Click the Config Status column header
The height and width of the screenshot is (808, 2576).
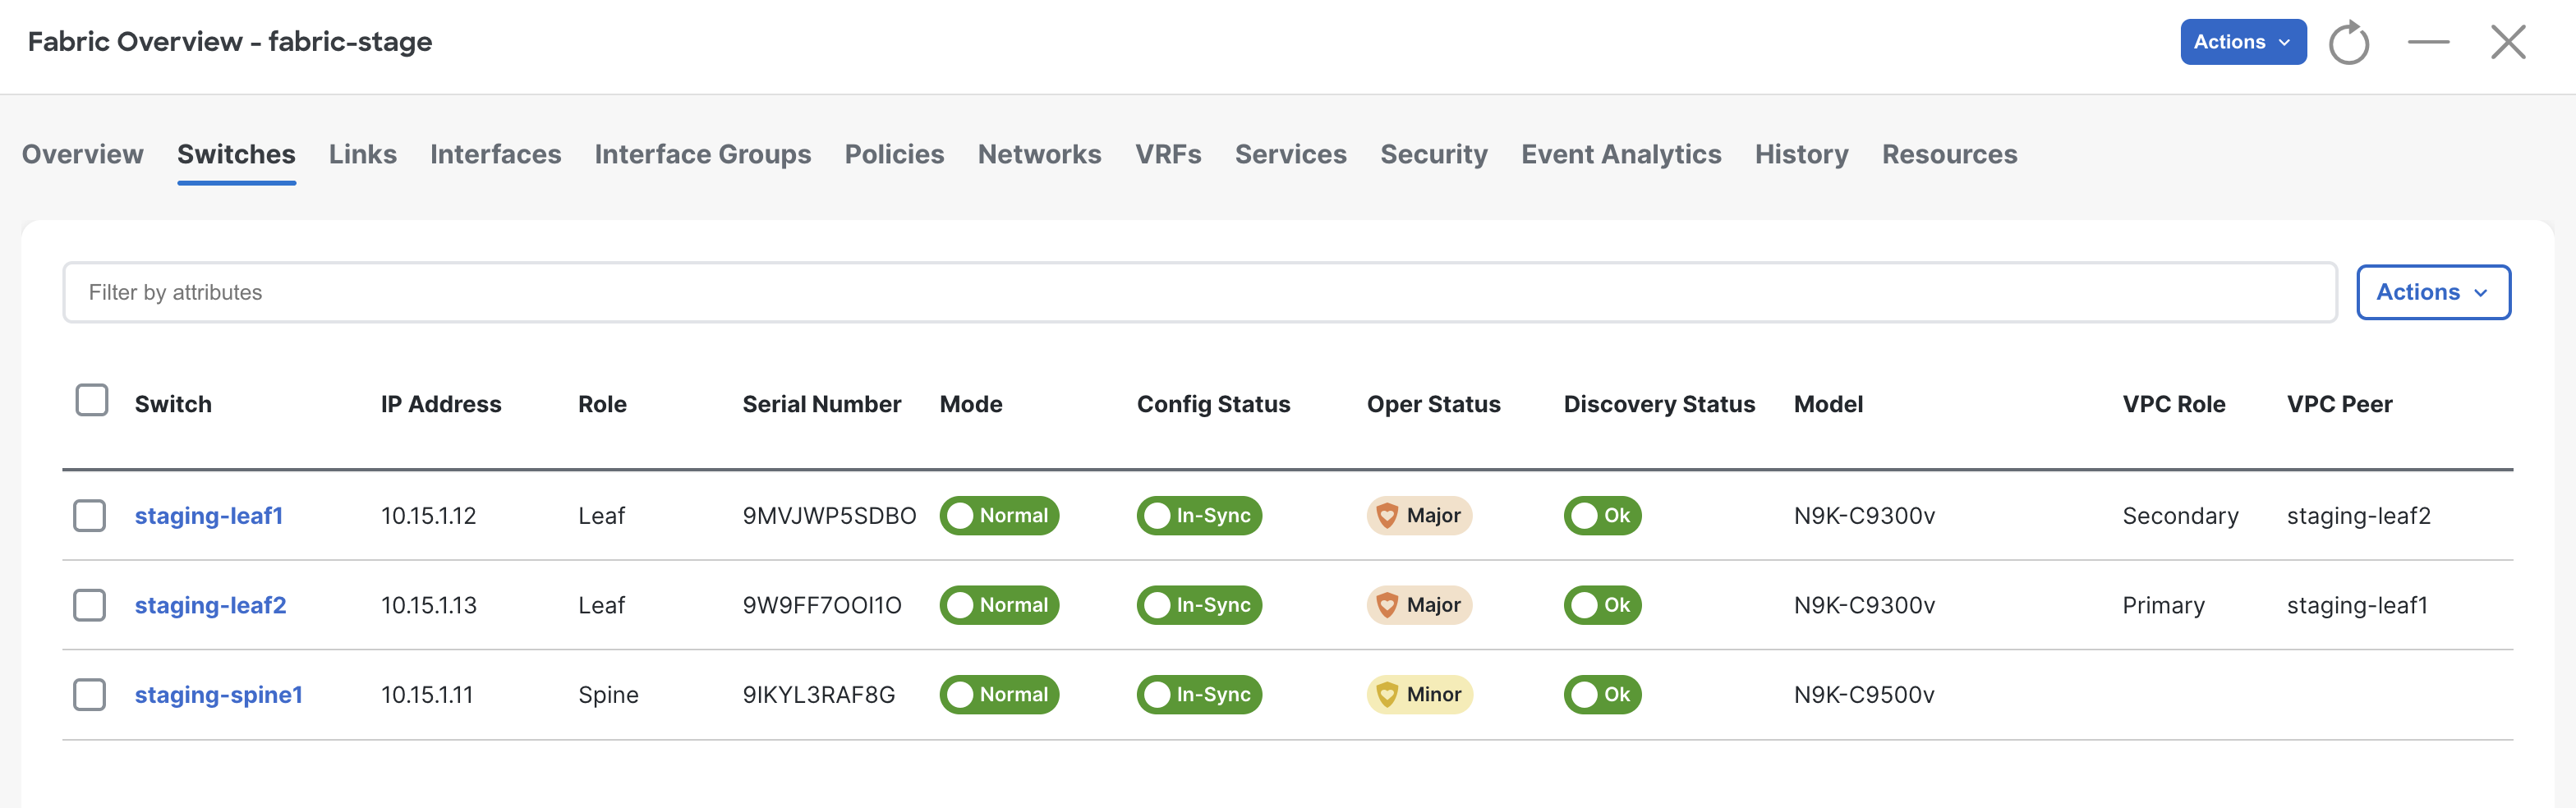tap(1213, 404)
